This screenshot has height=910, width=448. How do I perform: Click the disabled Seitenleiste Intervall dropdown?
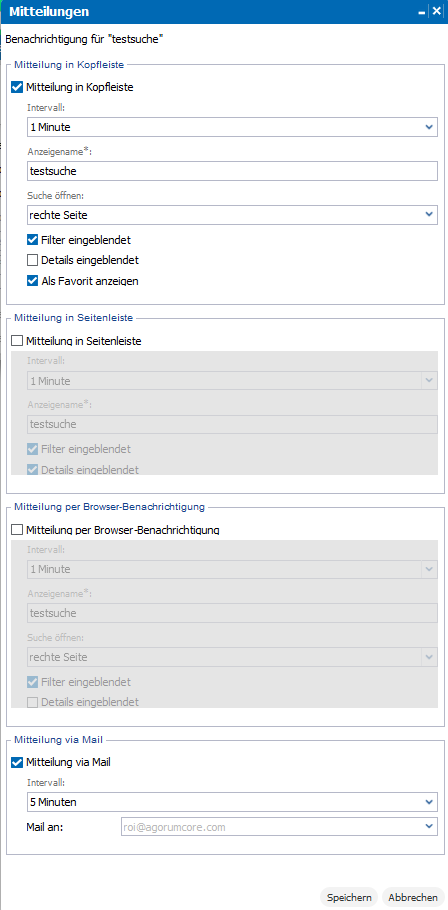point(232,381)
